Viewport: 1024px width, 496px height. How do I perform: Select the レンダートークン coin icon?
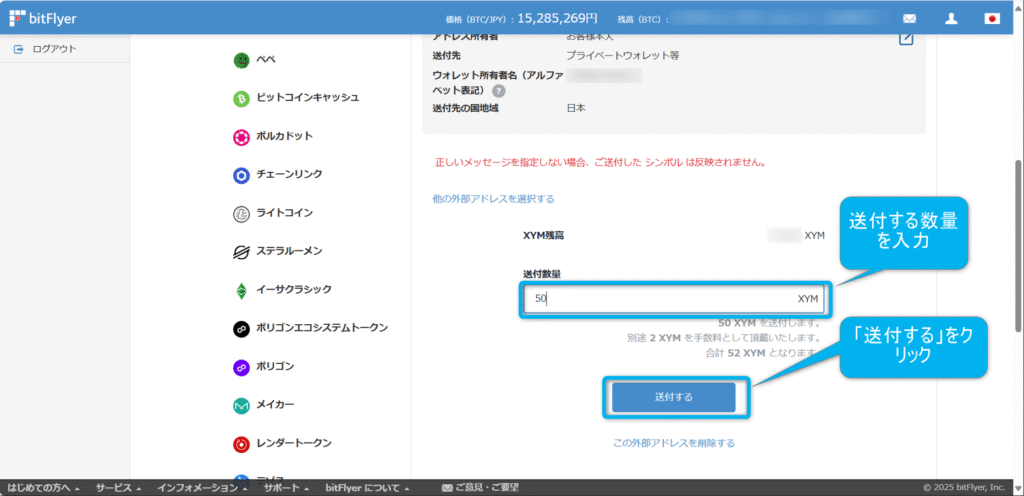[242, 444]
